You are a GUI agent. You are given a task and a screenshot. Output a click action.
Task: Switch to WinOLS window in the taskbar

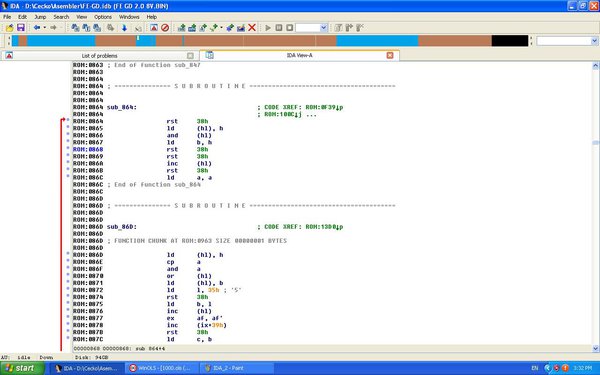(x=163, y=368)
